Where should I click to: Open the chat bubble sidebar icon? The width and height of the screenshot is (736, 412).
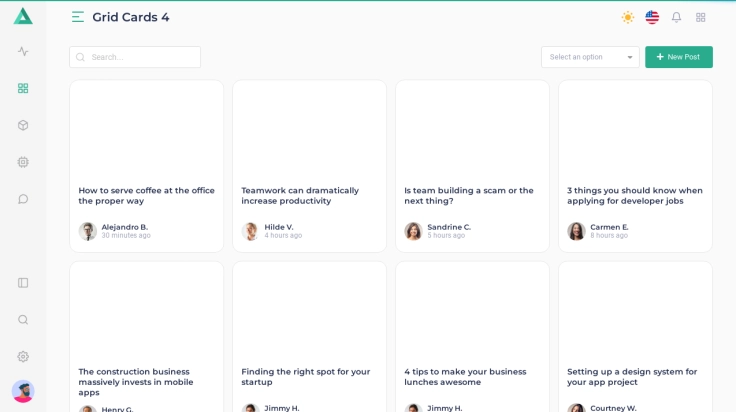[x=23, y=199]
